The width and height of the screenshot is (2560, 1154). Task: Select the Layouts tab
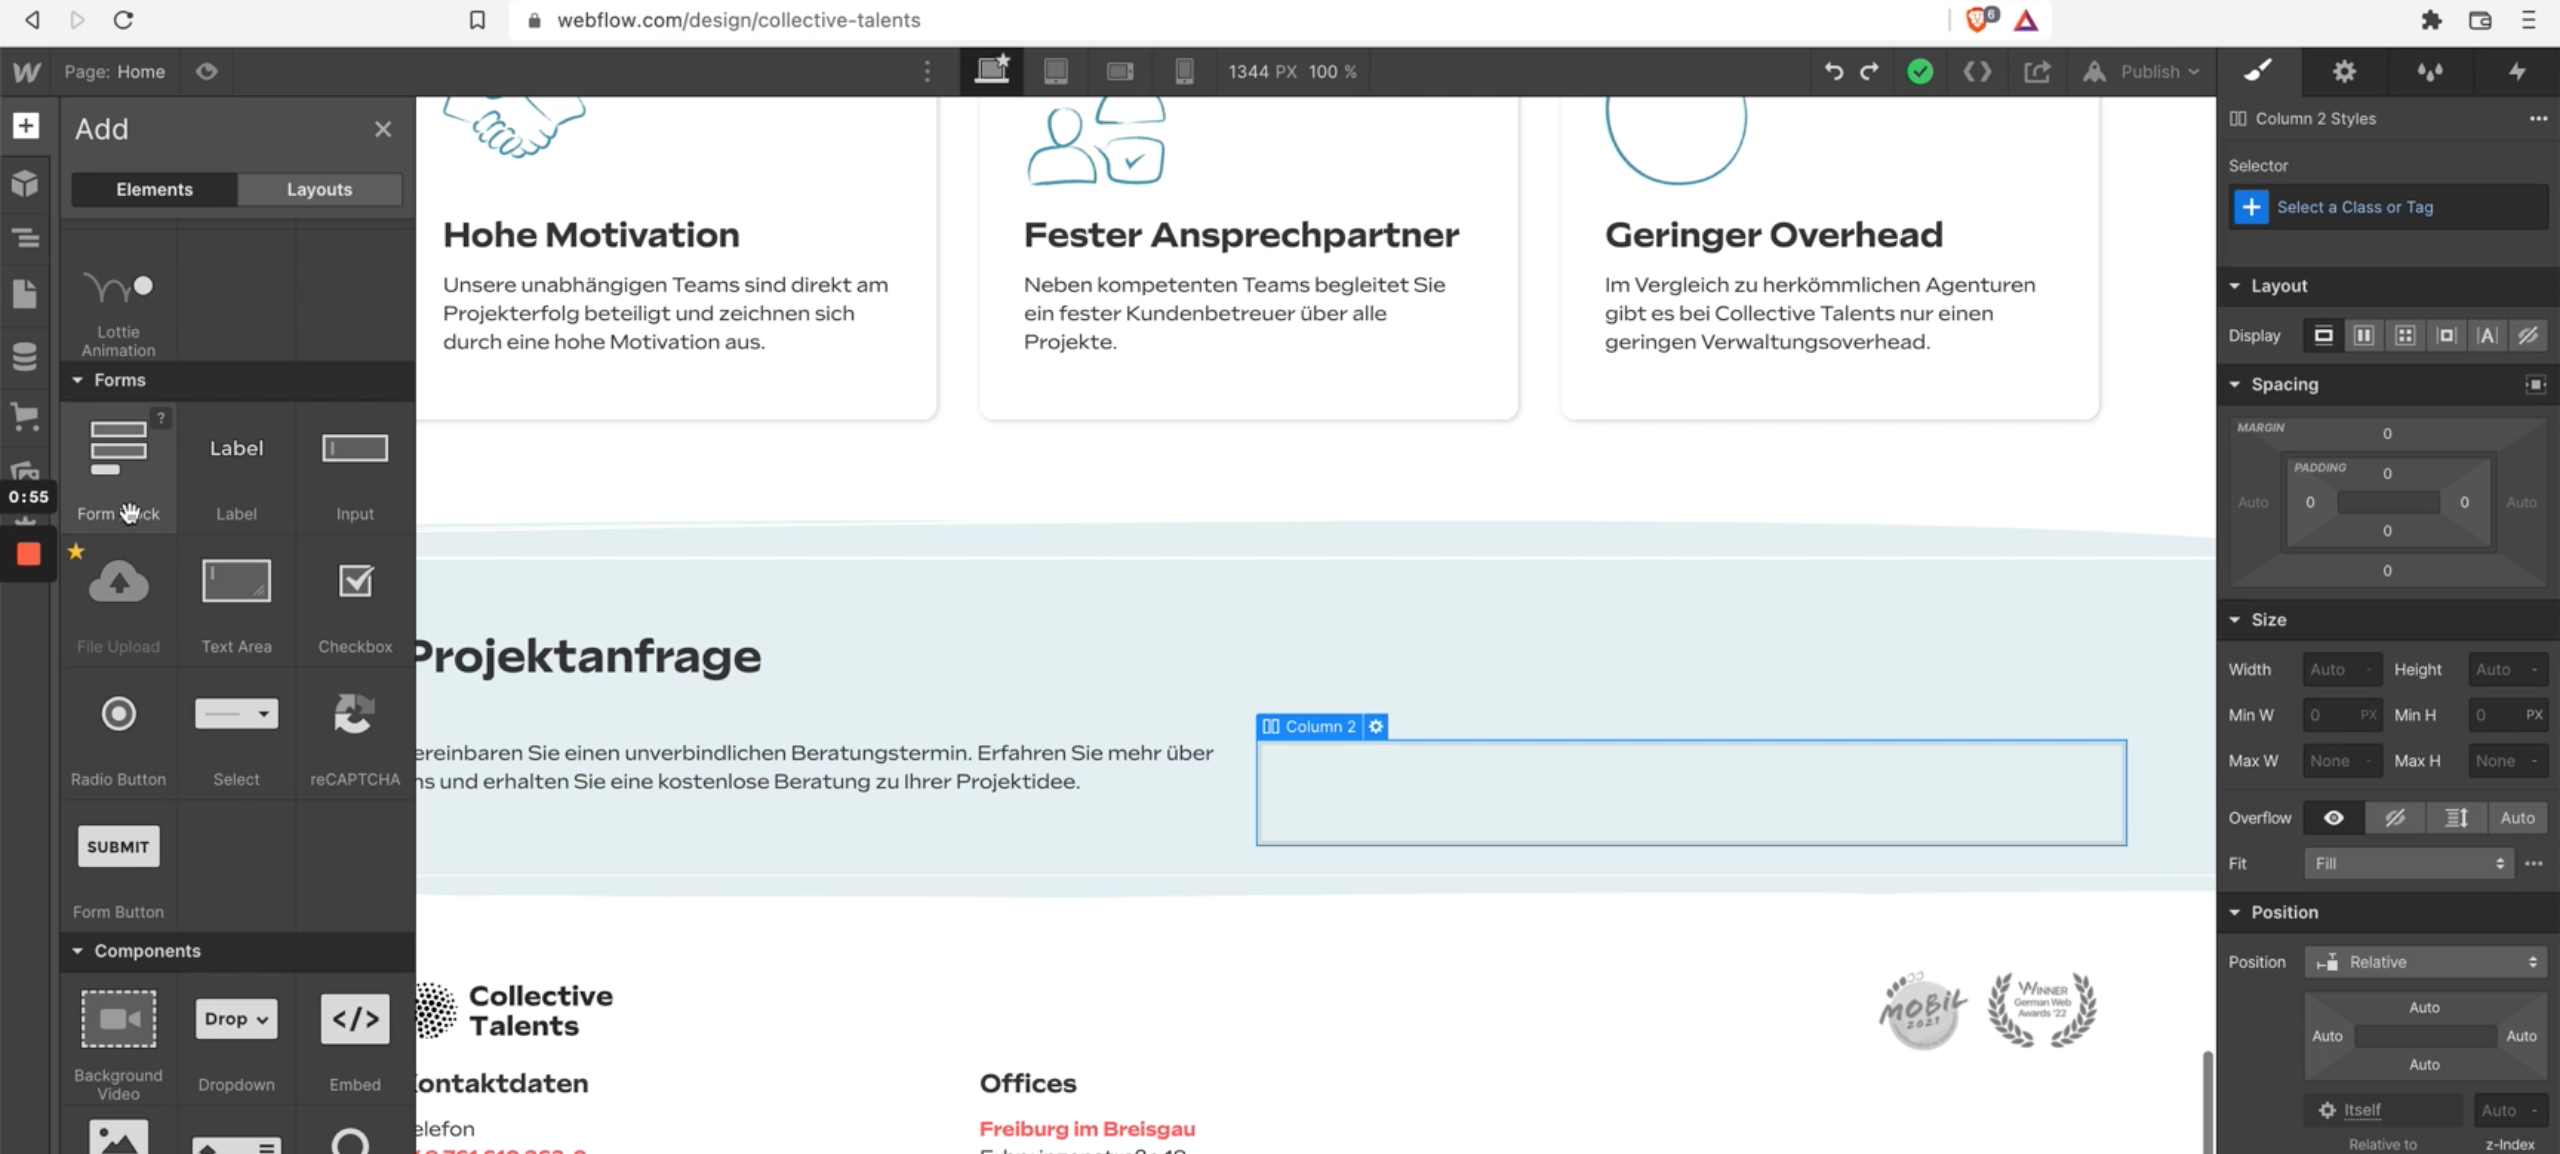[320, 189]
